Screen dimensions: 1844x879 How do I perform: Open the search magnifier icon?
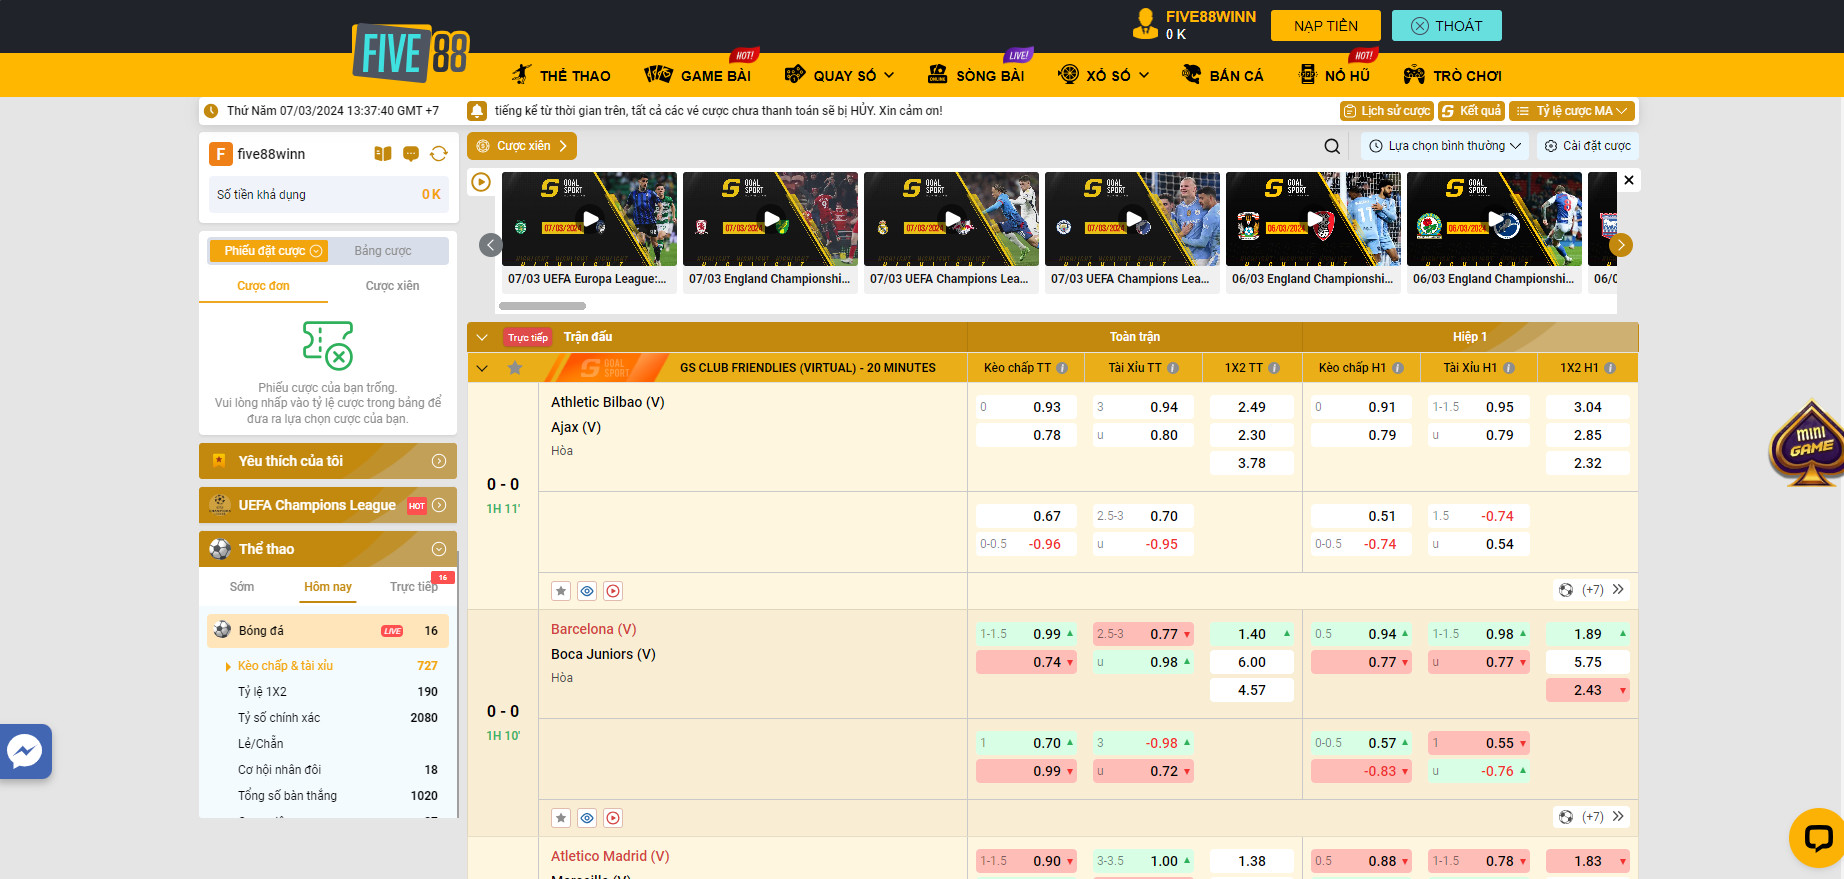1332,146
